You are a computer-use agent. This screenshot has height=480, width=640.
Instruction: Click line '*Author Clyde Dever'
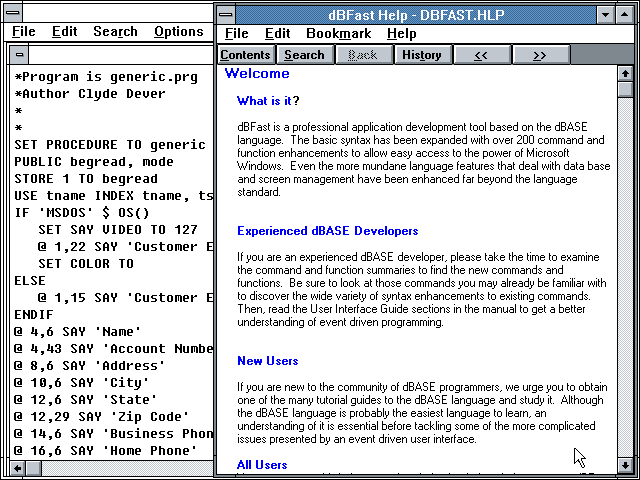[90, 94]
